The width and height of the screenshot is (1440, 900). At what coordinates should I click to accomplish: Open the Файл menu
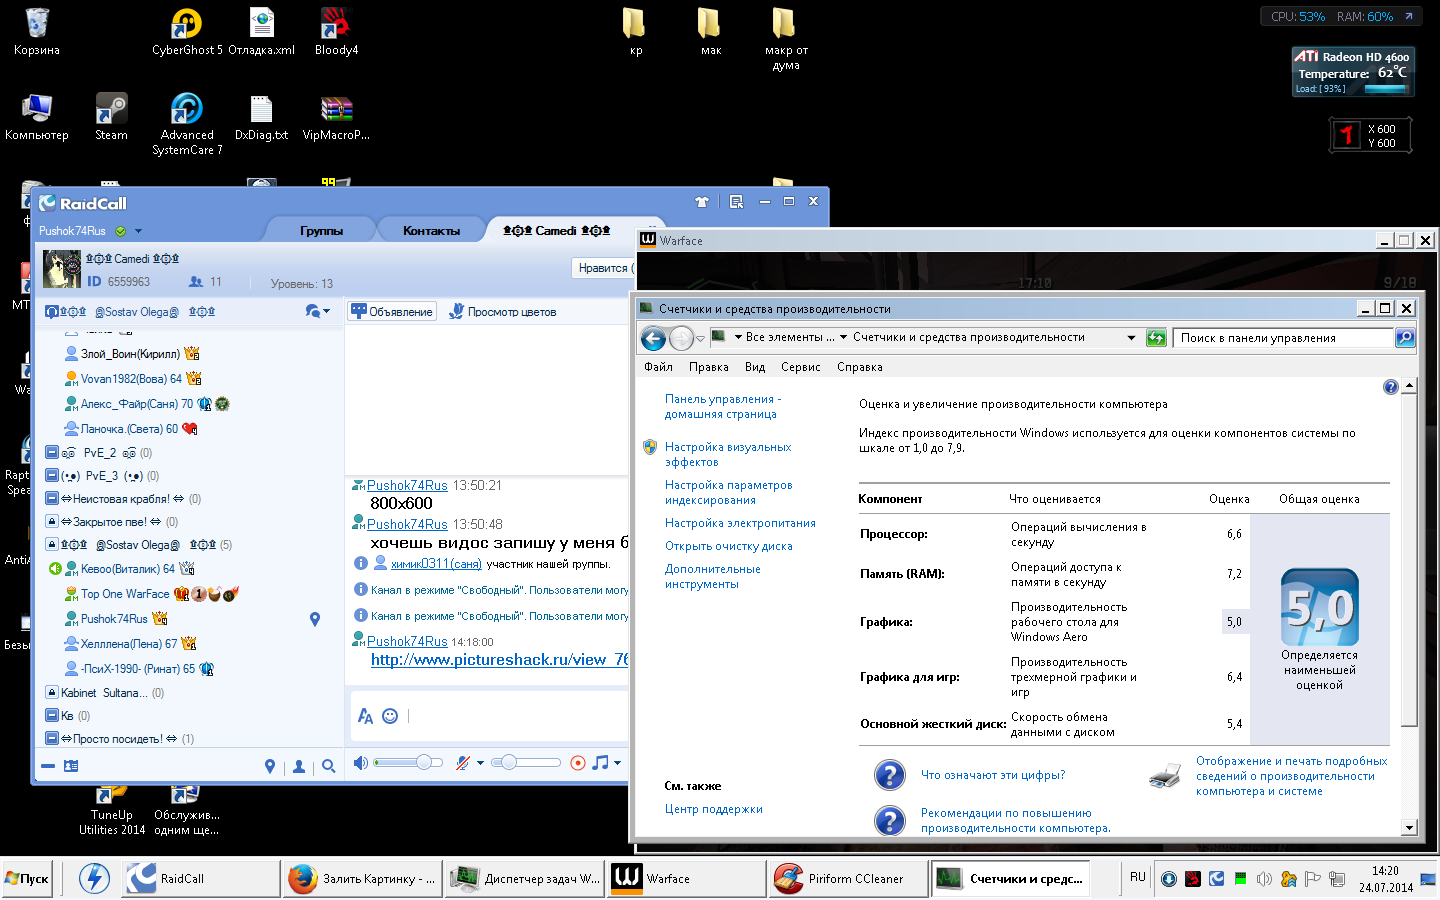pos(658,367)
